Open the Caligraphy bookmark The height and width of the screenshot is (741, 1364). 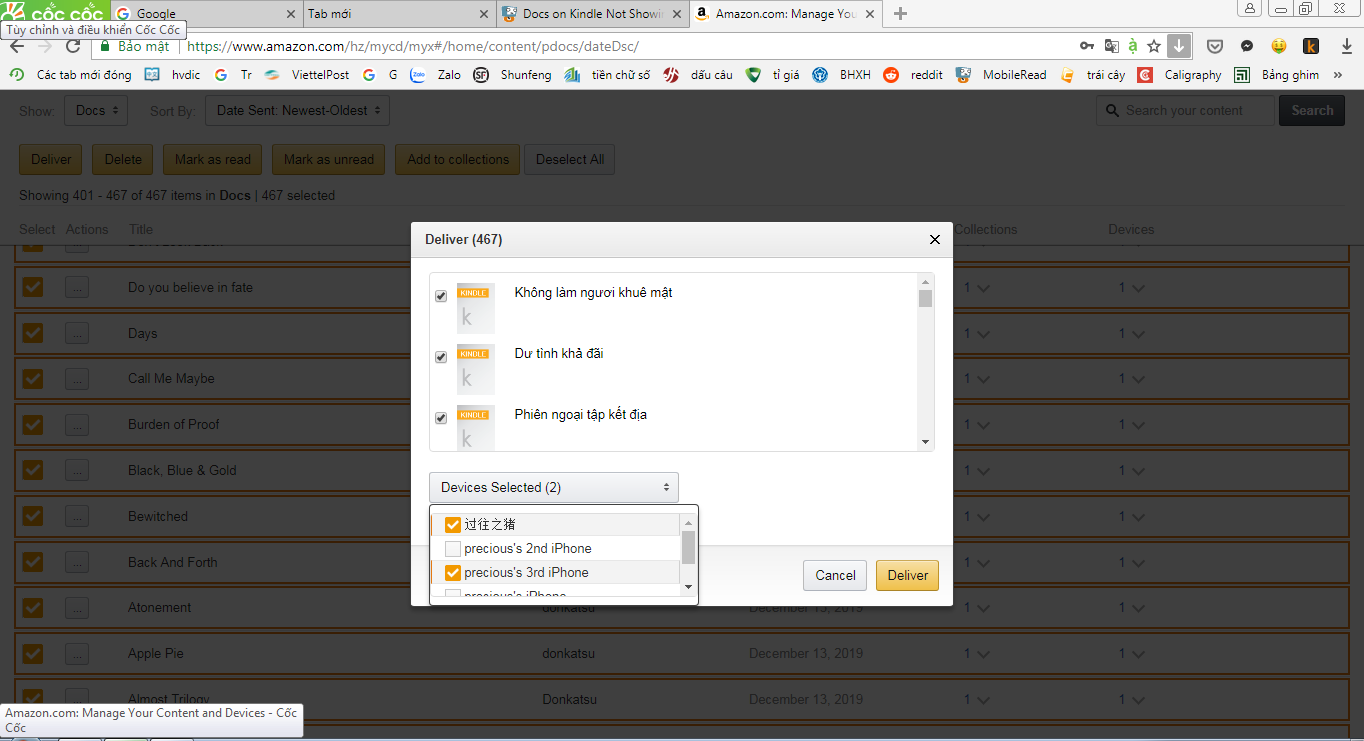1180,75
